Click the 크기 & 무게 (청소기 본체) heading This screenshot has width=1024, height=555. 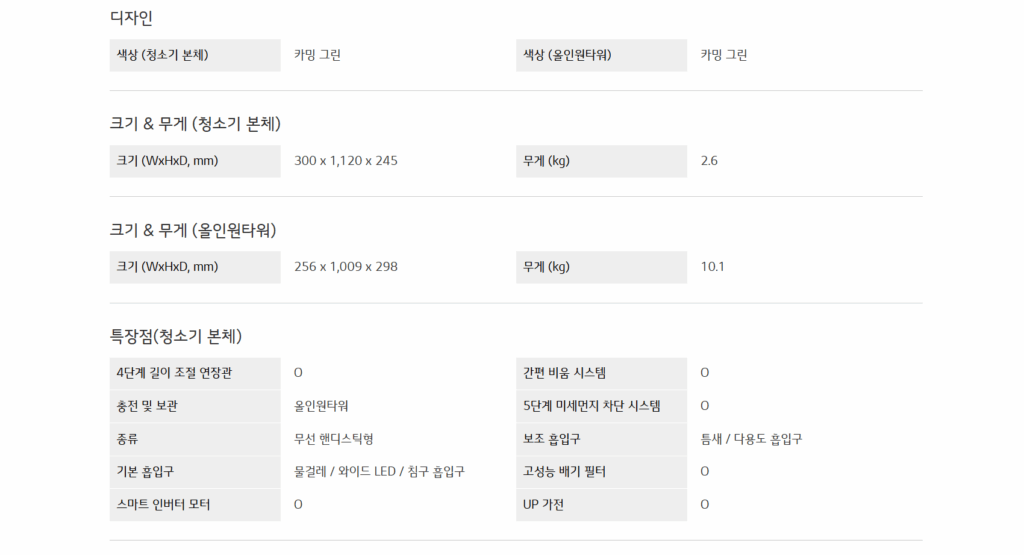pos(195,124)
